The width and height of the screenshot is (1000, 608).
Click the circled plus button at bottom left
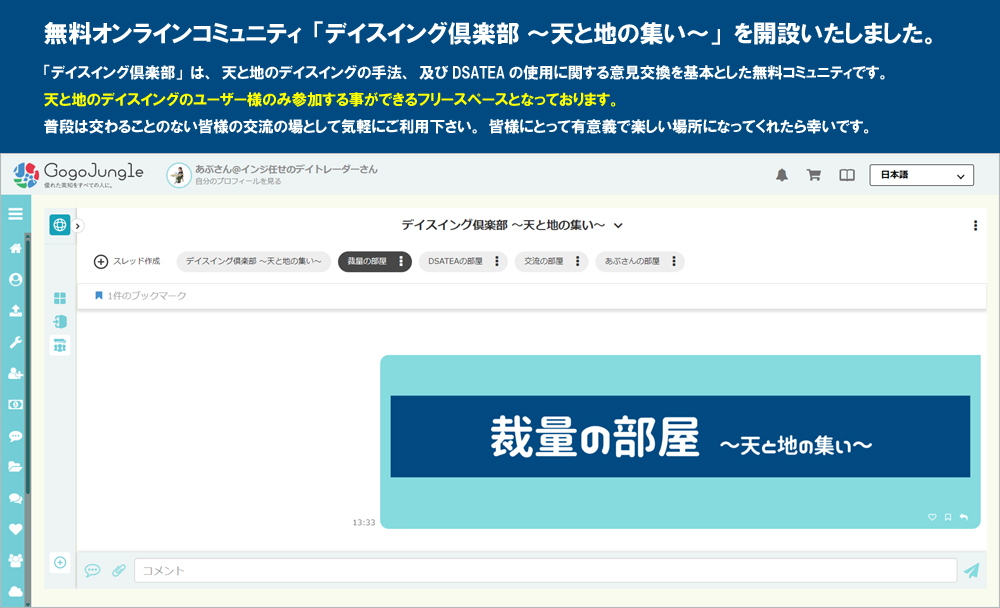[60, 563]
